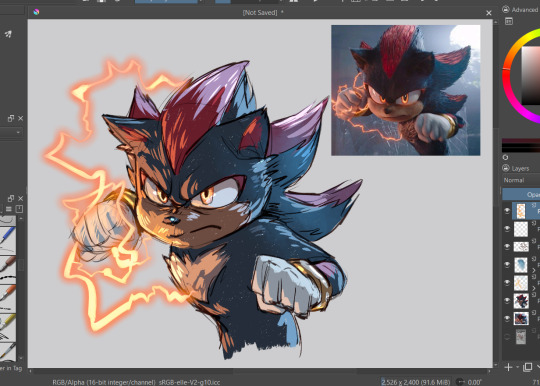Viewport: 540px width, 386px height.
Task: Select the sketch line-art layer thumbnail
Action: [x=521, y=247]
